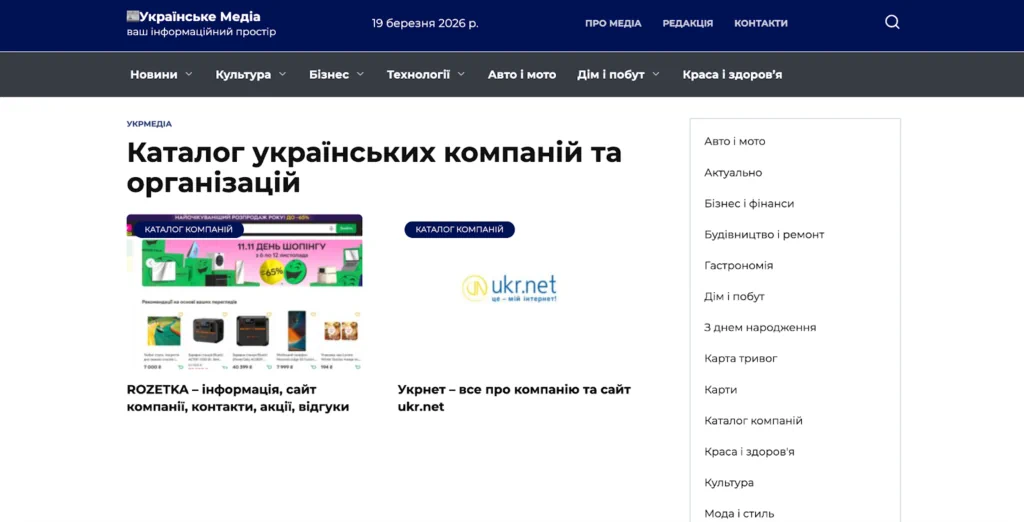The image size is (1024, 522).
Task: Go to Авто і мото in navigation bar
Action: (521, 74)
